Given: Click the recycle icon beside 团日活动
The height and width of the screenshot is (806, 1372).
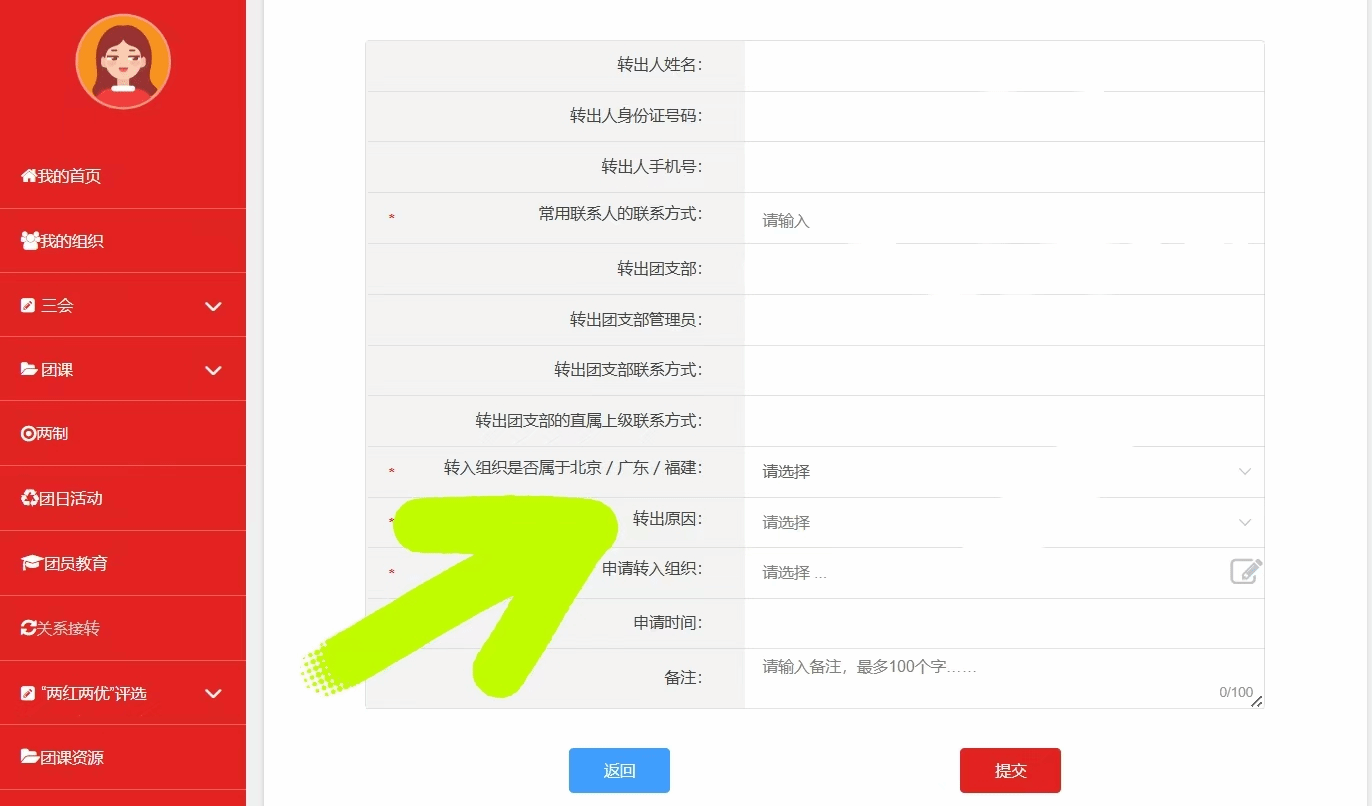Looking at the screenshot, I should 29,498.
